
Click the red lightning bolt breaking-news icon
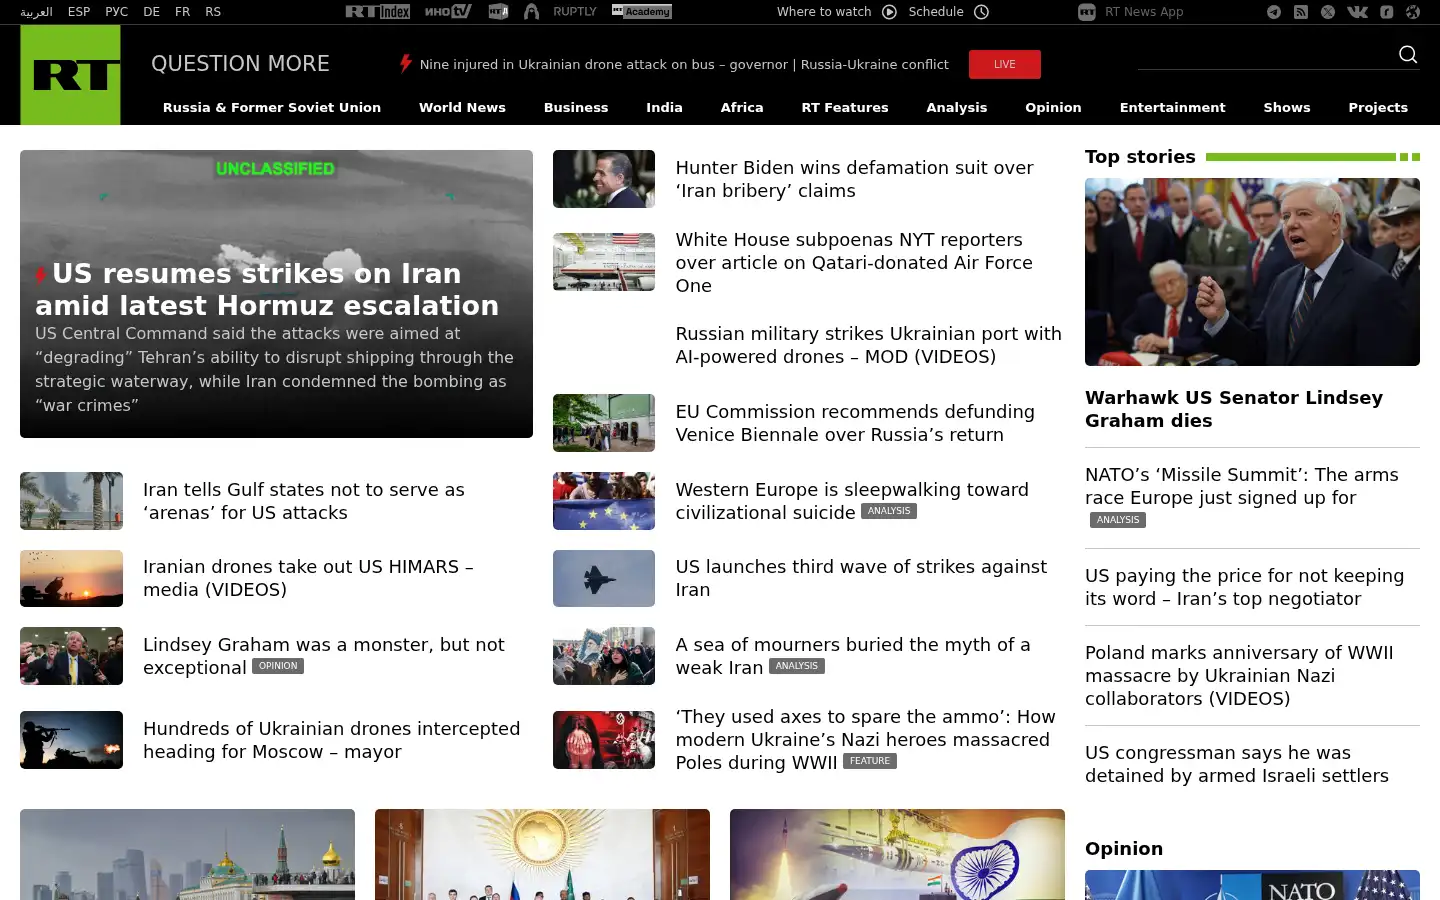pos(405,64)
